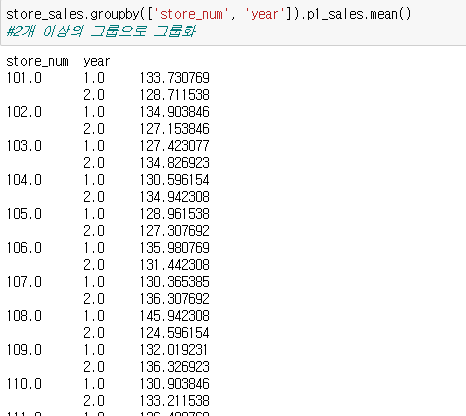
Task: Click year 1.0 in the 101.0 row
Action: (94, 78)
